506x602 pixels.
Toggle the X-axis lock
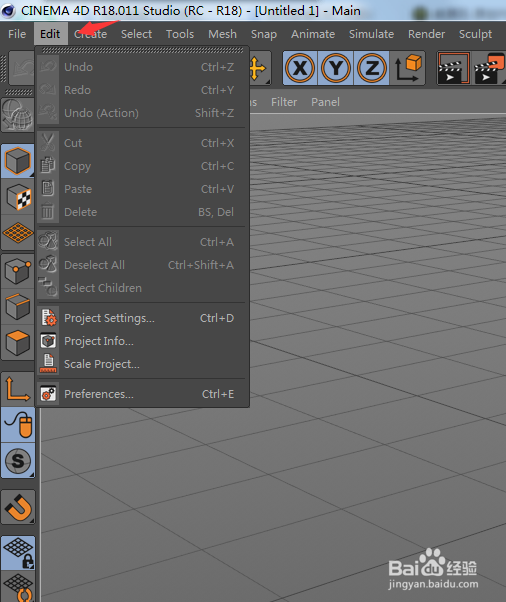(300, 68)
